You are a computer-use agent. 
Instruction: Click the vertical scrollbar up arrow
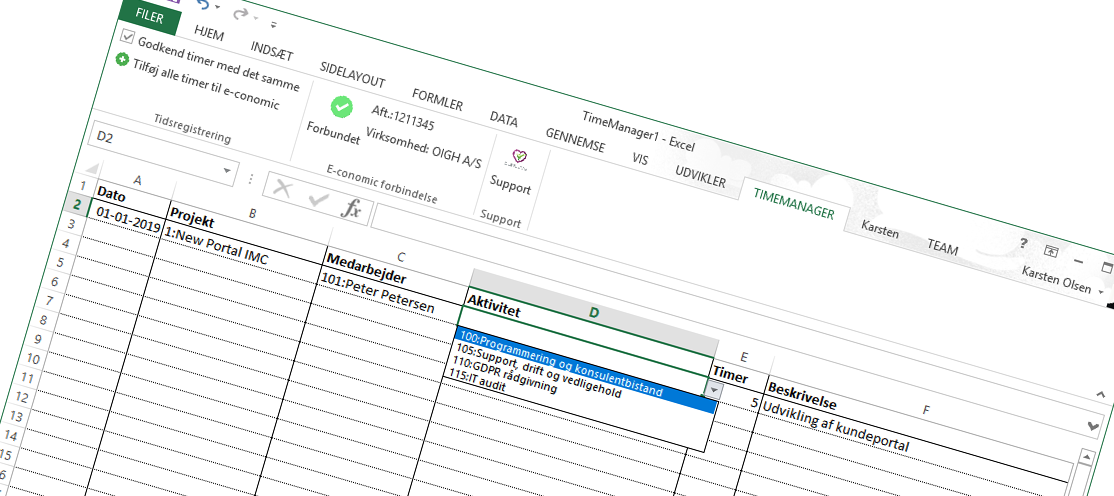[1086, 457]
